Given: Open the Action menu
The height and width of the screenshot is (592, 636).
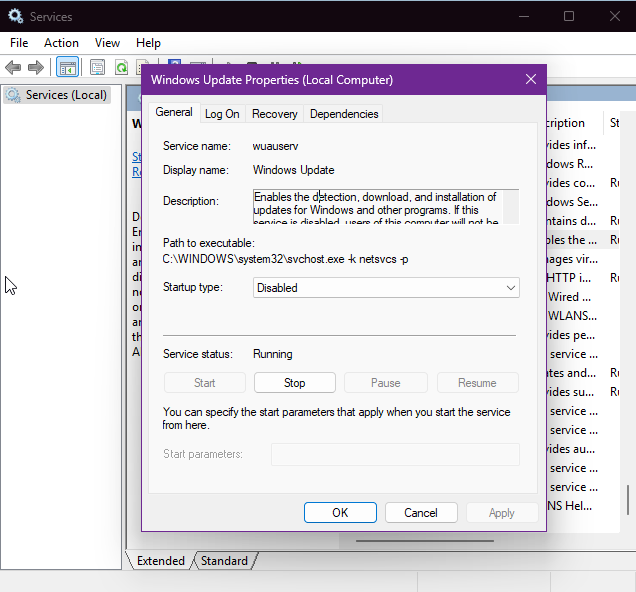Looking at the screenshot, I should tap(61, 43).
